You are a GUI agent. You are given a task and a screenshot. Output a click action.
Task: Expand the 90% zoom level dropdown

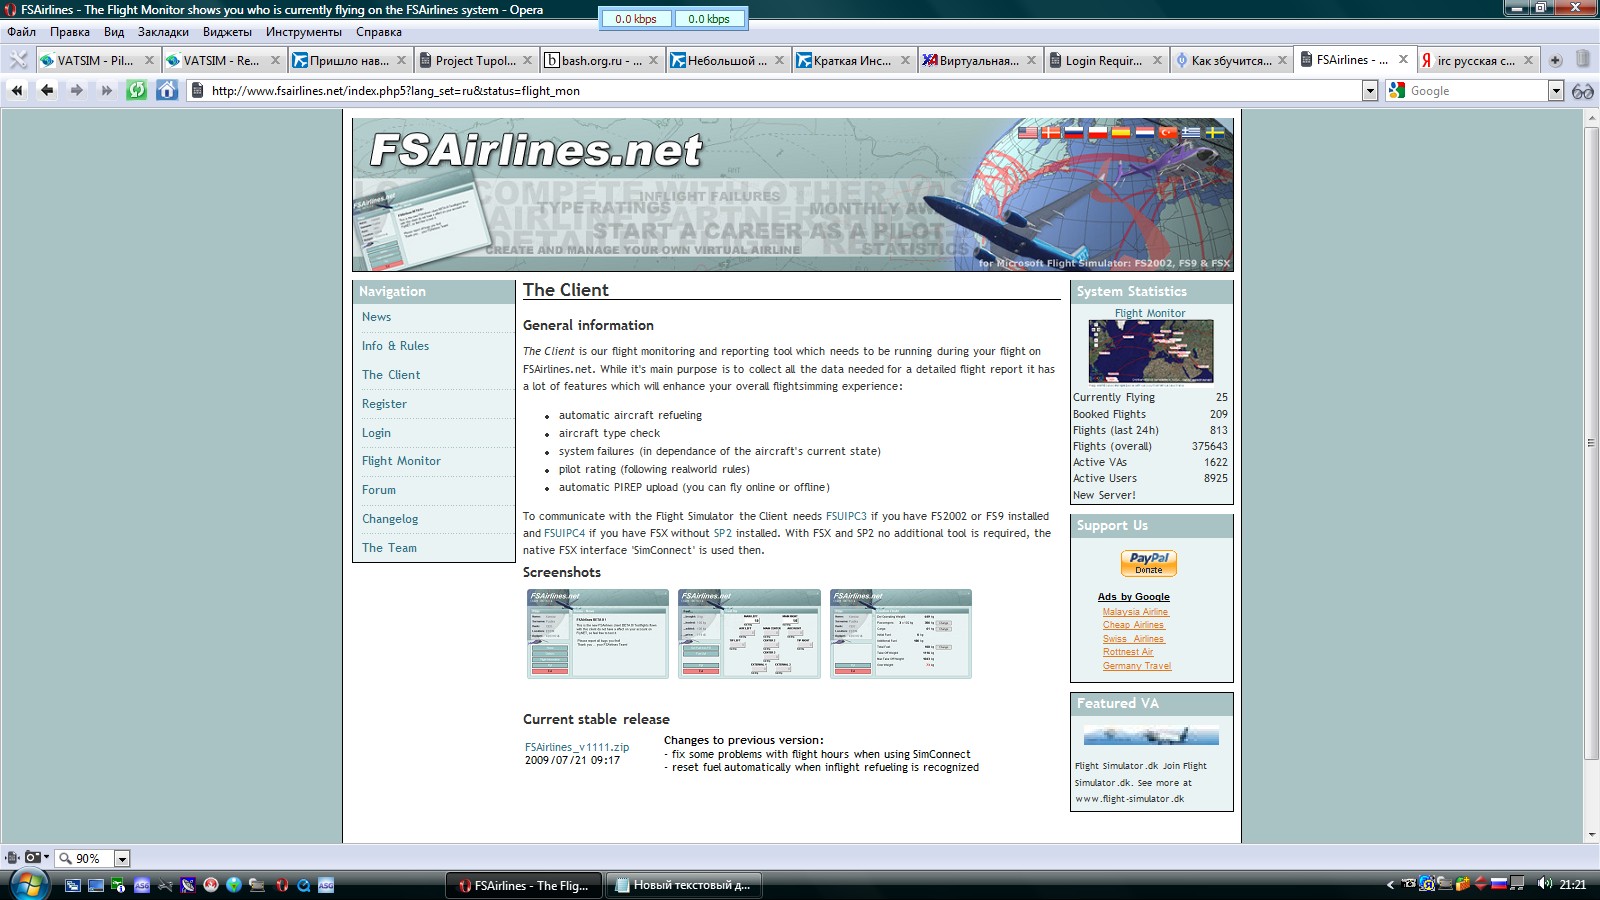tap(122, 859)
